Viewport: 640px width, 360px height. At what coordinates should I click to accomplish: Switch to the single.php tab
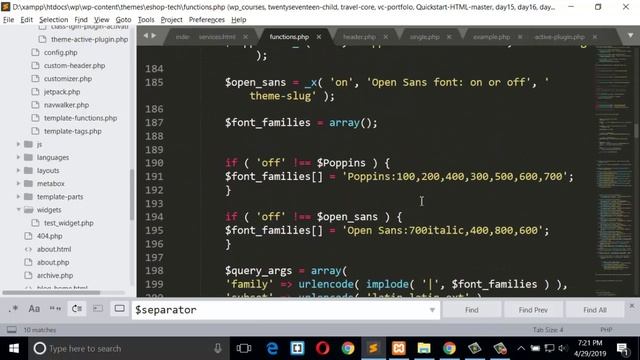[424, 37]
